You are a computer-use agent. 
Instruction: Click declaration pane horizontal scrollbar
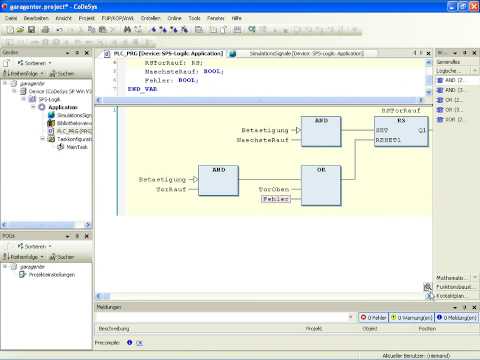pyautogui.click(x=260, y=100)
